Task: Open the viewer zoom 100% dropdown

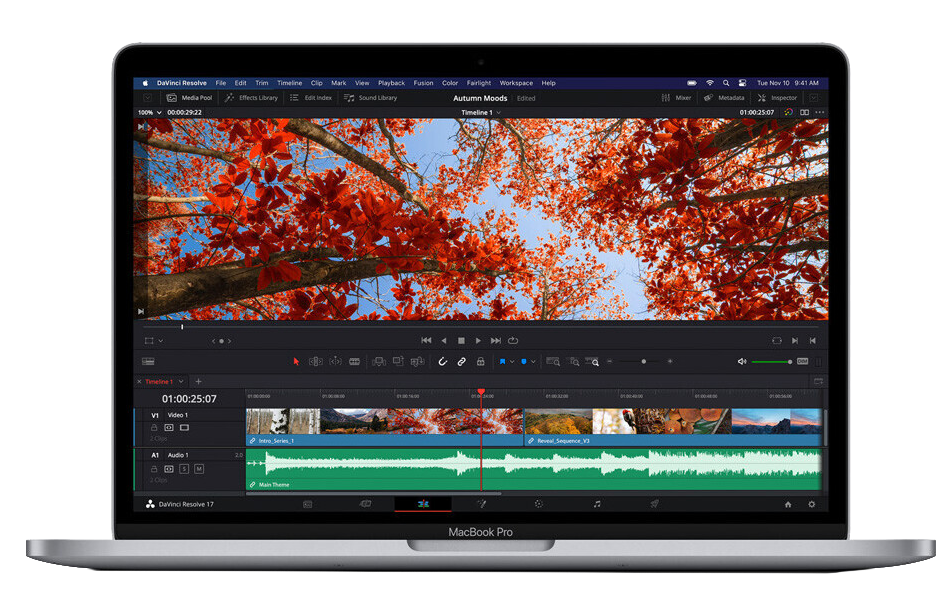Action: coord(149,113)
